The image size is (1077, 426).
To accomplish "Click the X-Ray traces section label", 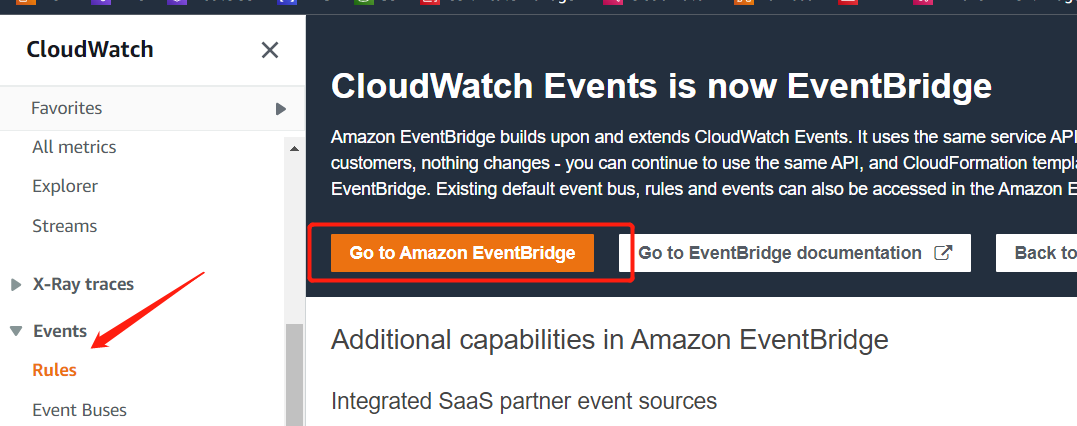I will [83, 284].
